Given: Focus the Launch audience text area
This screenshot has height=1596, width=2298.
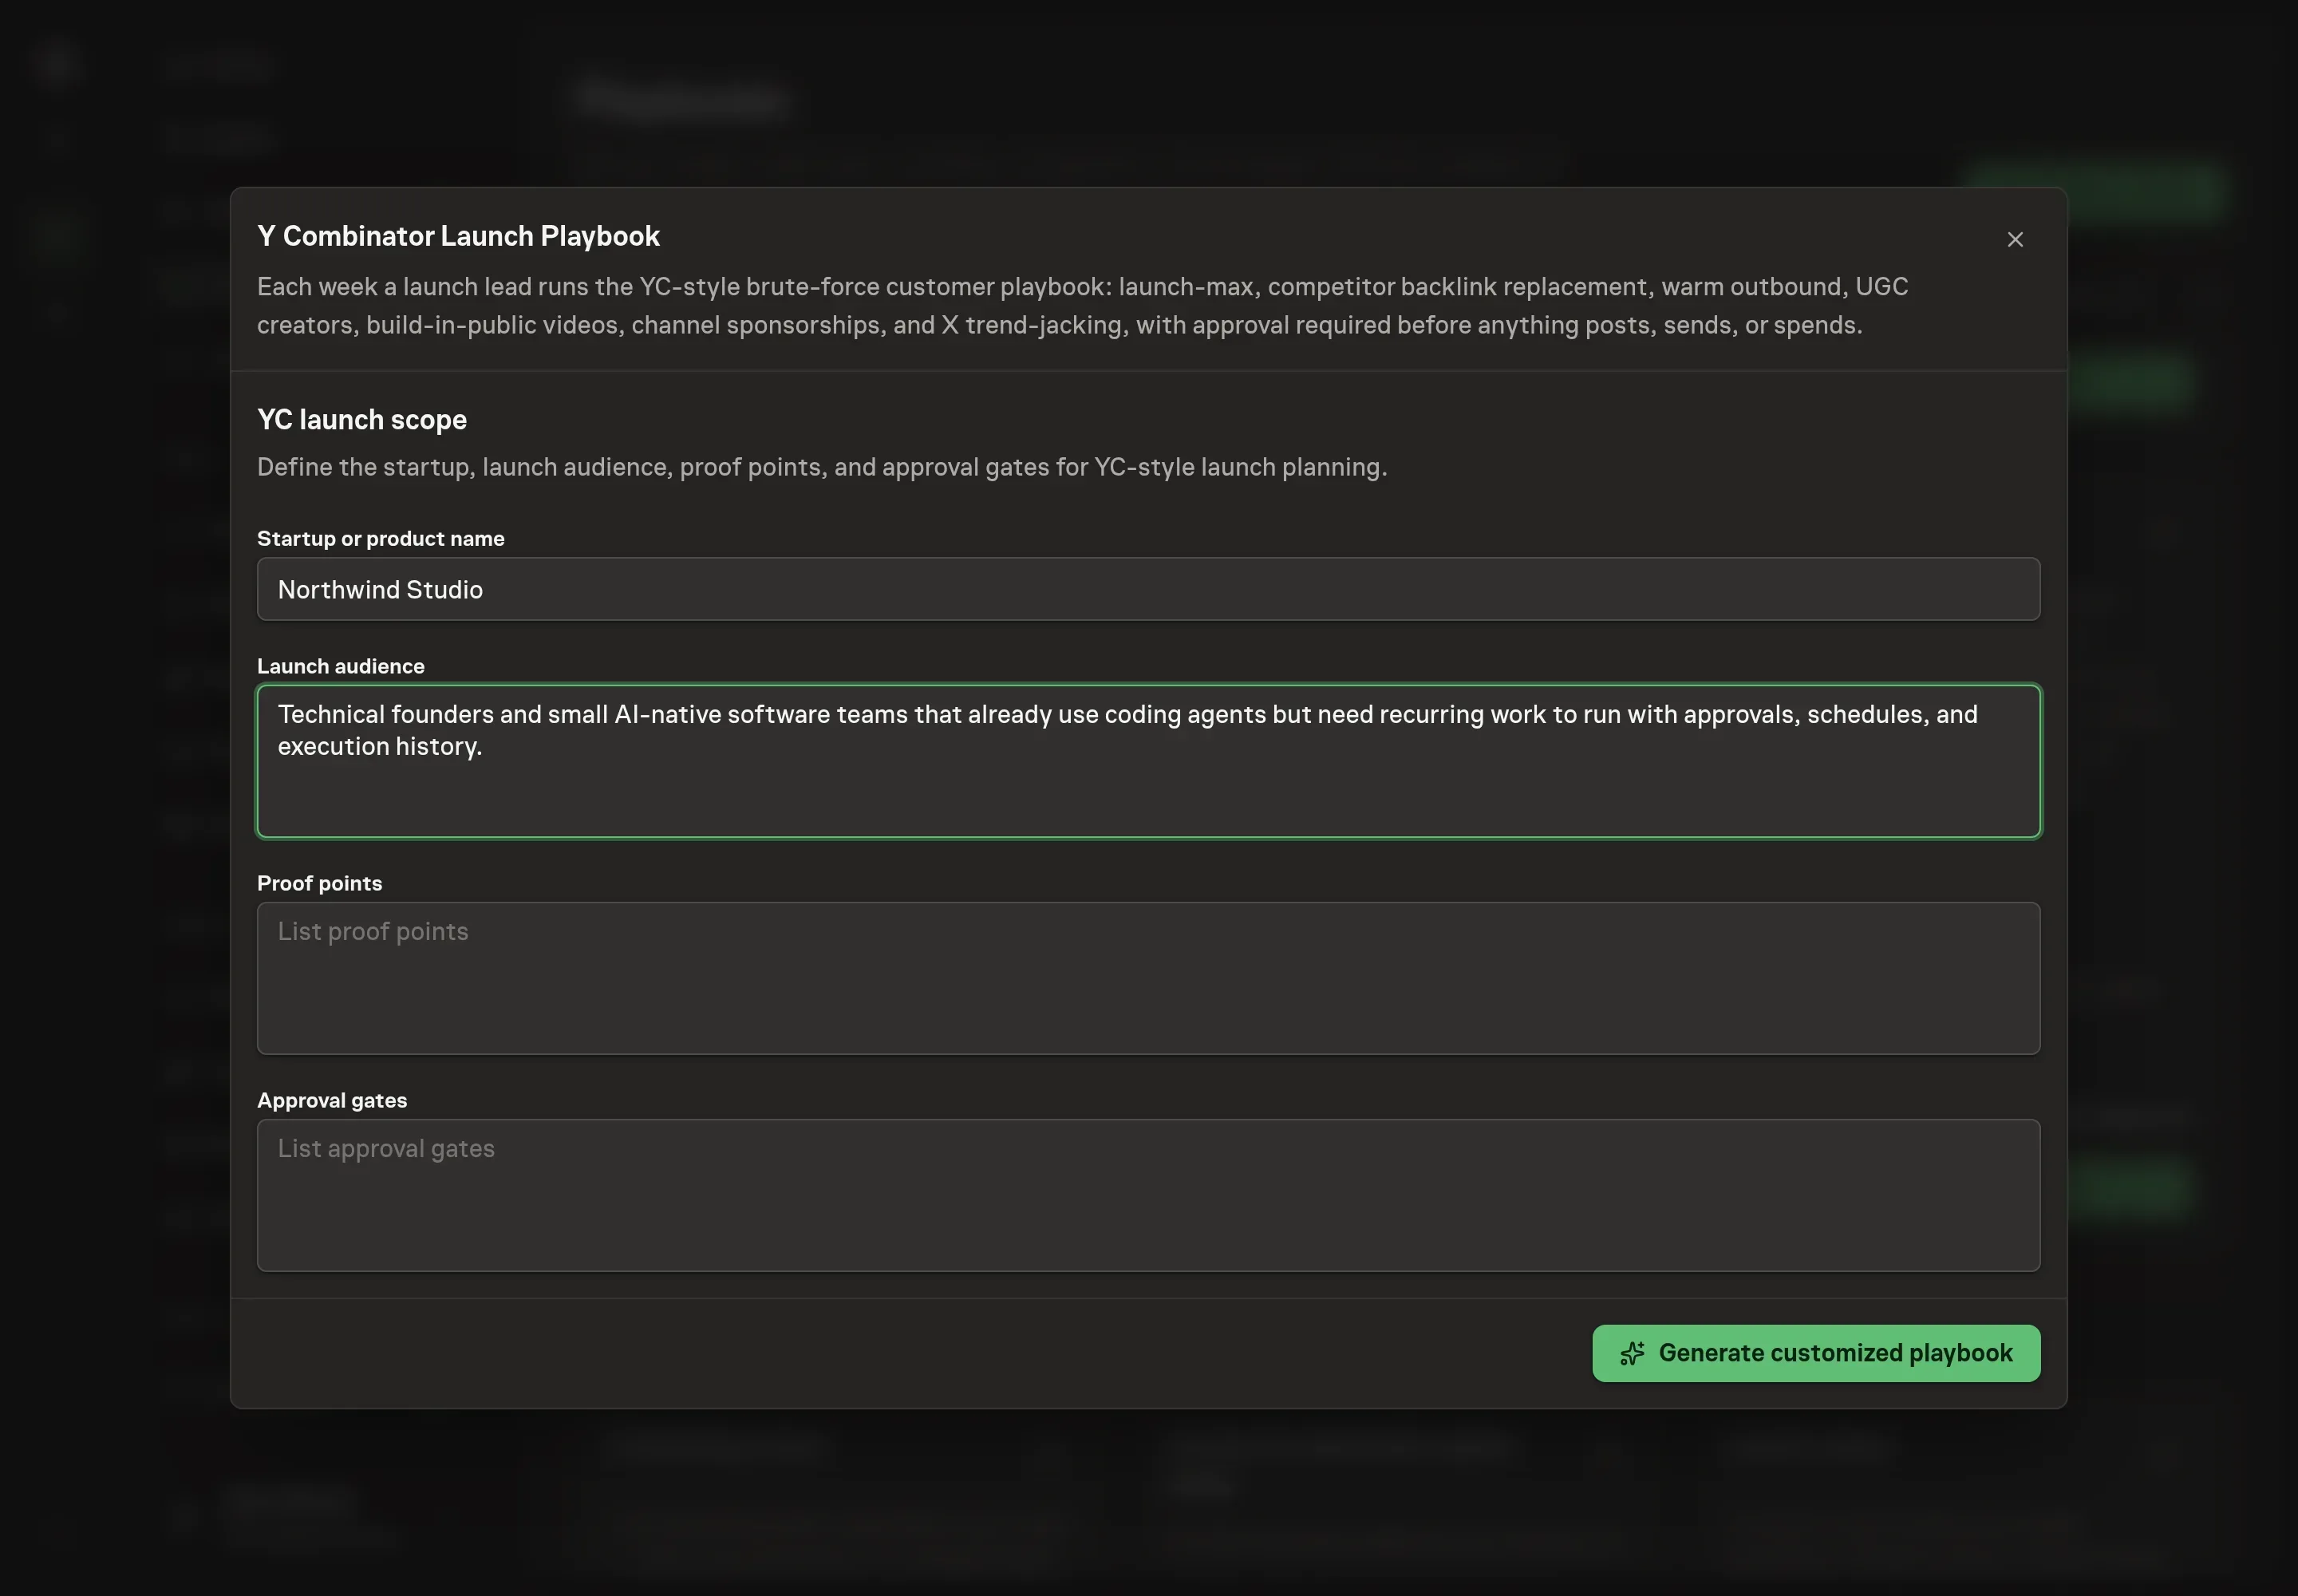Looking at the screenshot, I should (1148, 761).
